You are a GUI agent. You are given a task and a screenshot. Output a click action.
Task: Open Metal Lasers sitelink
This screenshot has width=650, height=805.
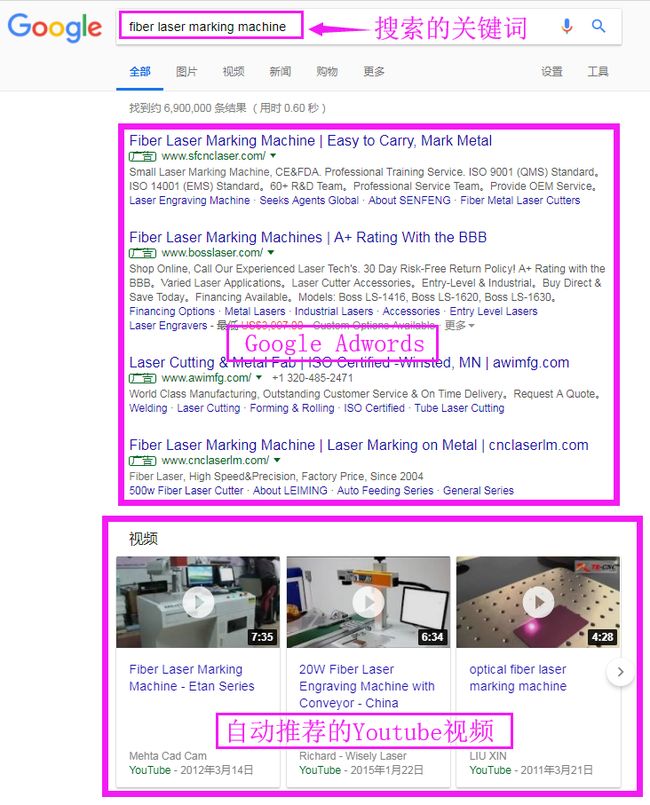[x=255, y=311]
